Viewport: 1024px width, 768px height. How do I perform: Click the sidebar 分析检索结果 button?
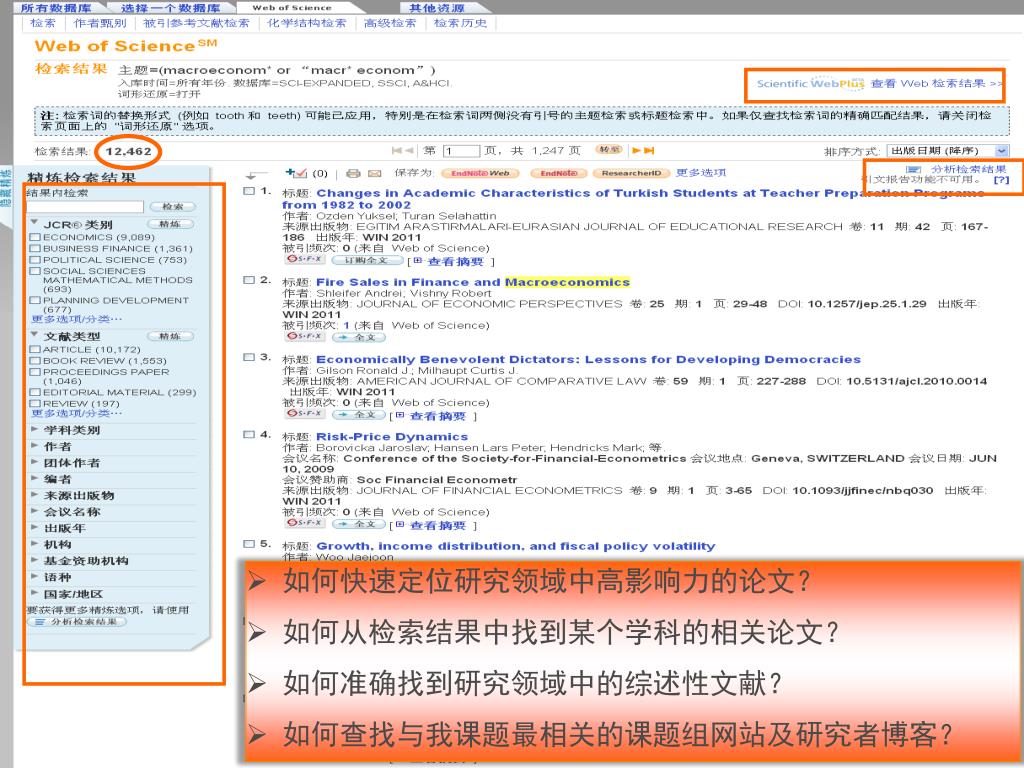(x=76, y=622)
